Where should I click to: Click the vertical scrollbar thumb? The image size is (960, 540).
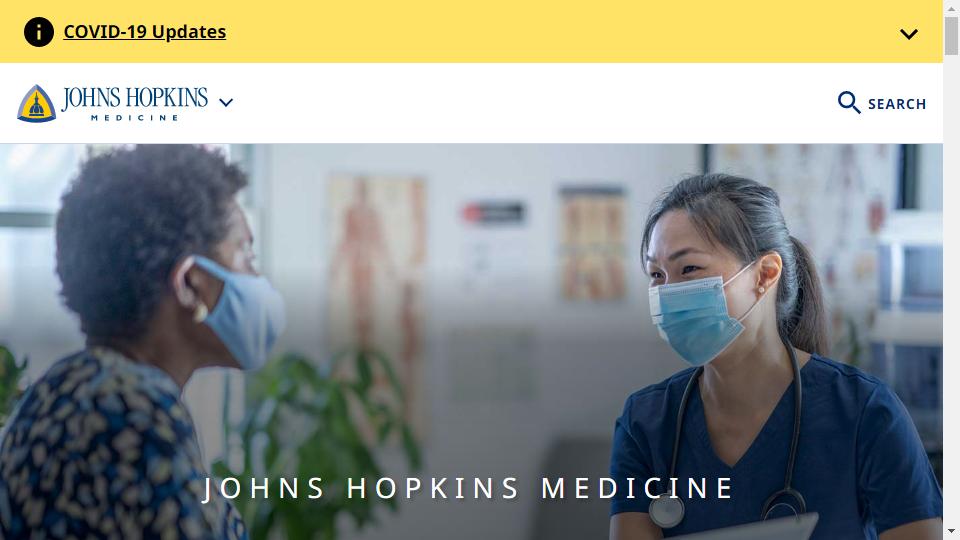click(x=951, y=36)
